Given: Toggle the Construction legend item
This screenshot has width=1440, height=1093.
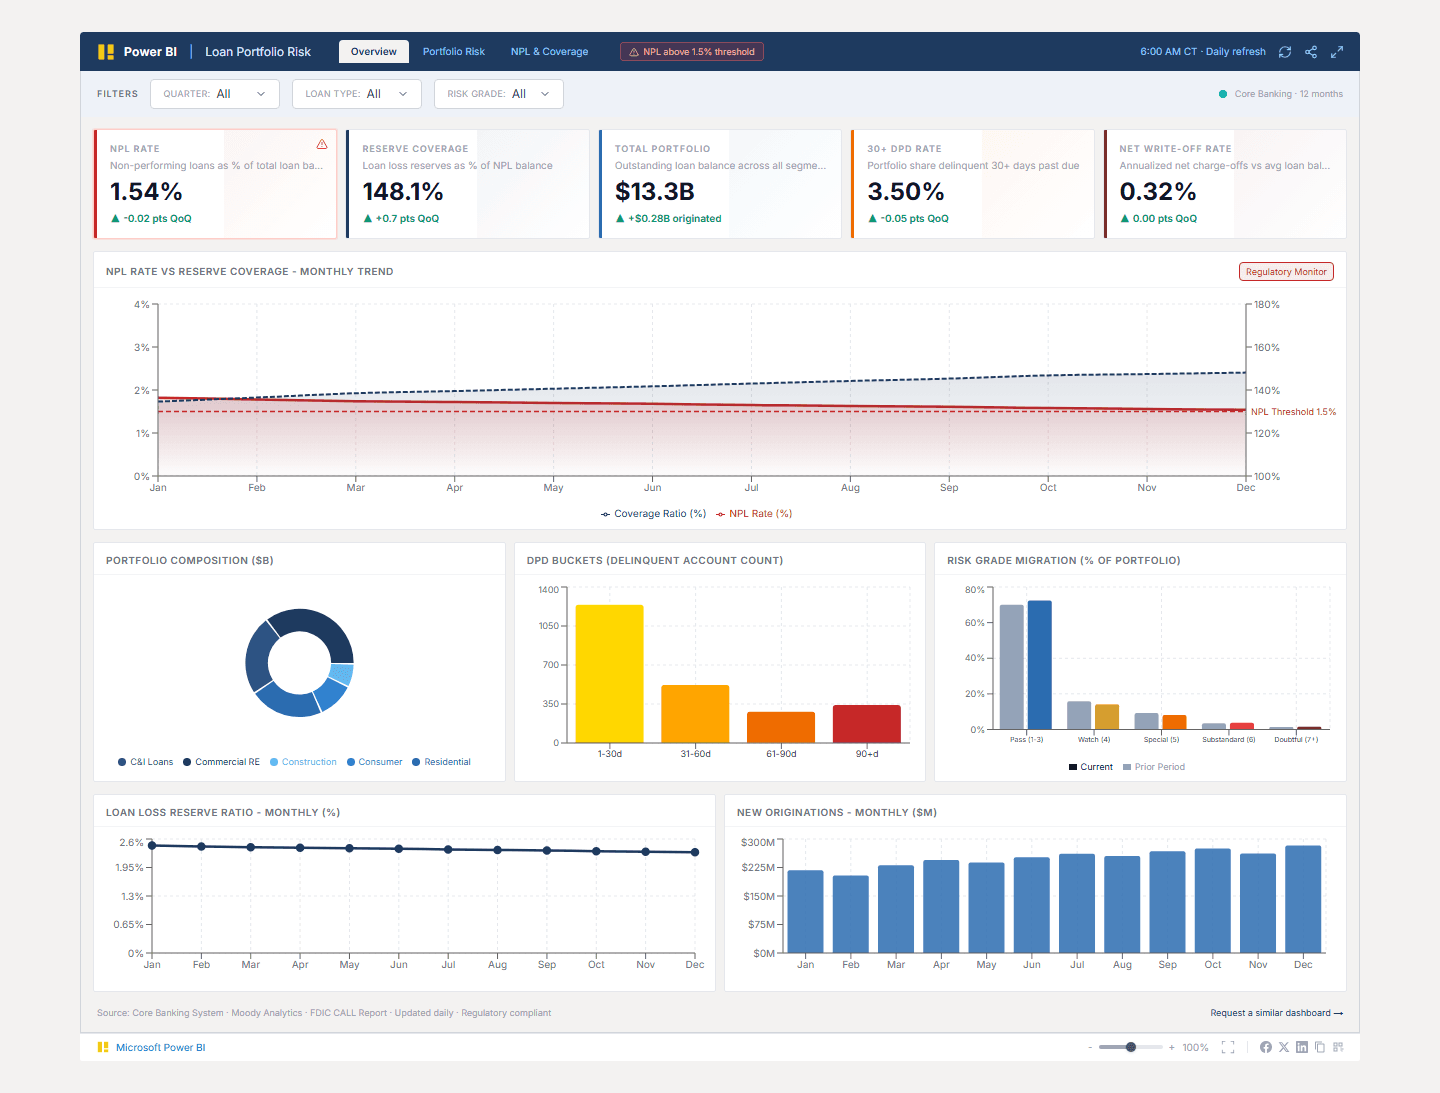Looking at the screenshot, I should [x=303, y=762].
